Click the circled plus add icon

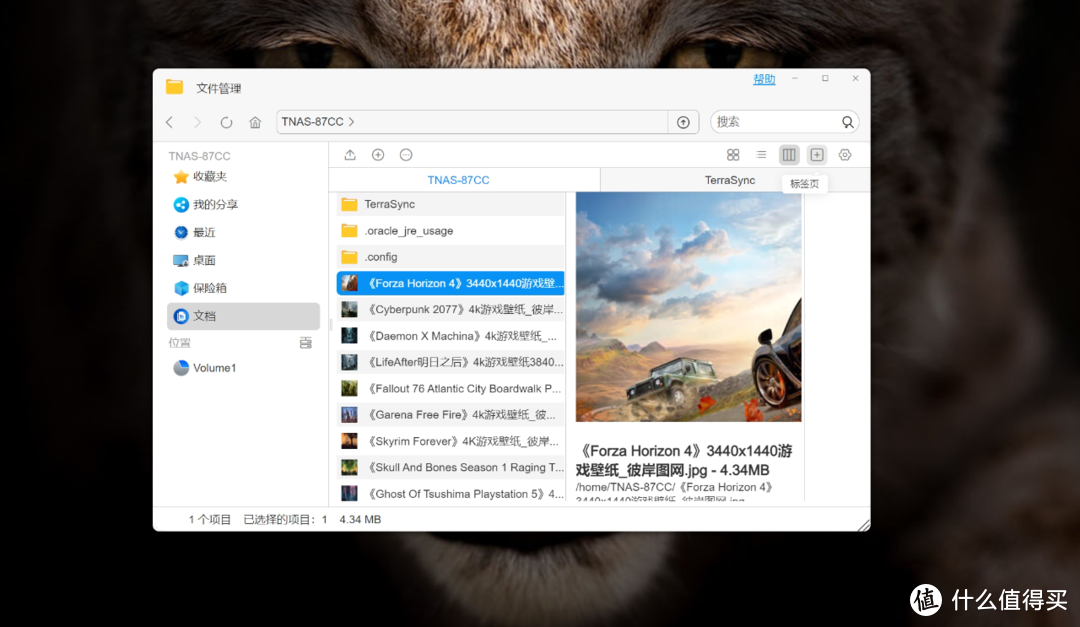pos(378,155)
